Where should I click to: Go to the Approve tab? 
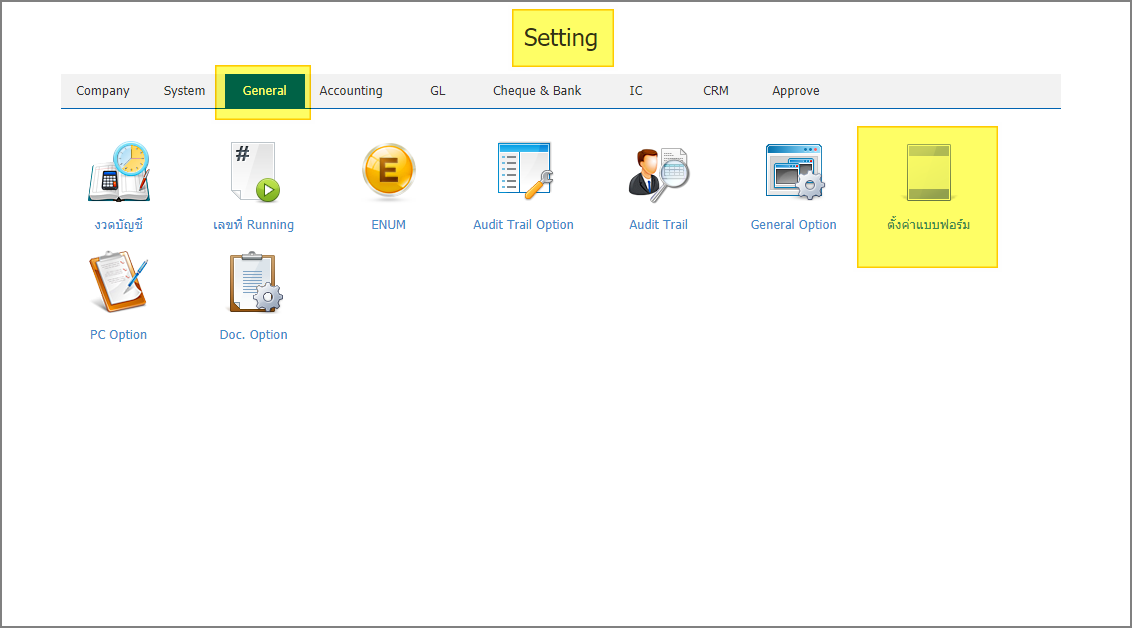tap(795, 91)
